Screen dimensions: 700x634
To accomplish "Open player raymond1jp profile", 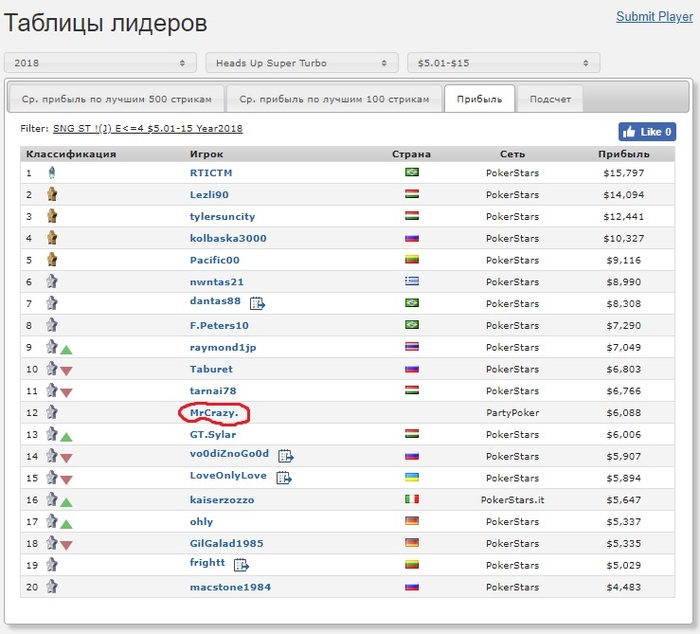I will (x=223, y=348).
